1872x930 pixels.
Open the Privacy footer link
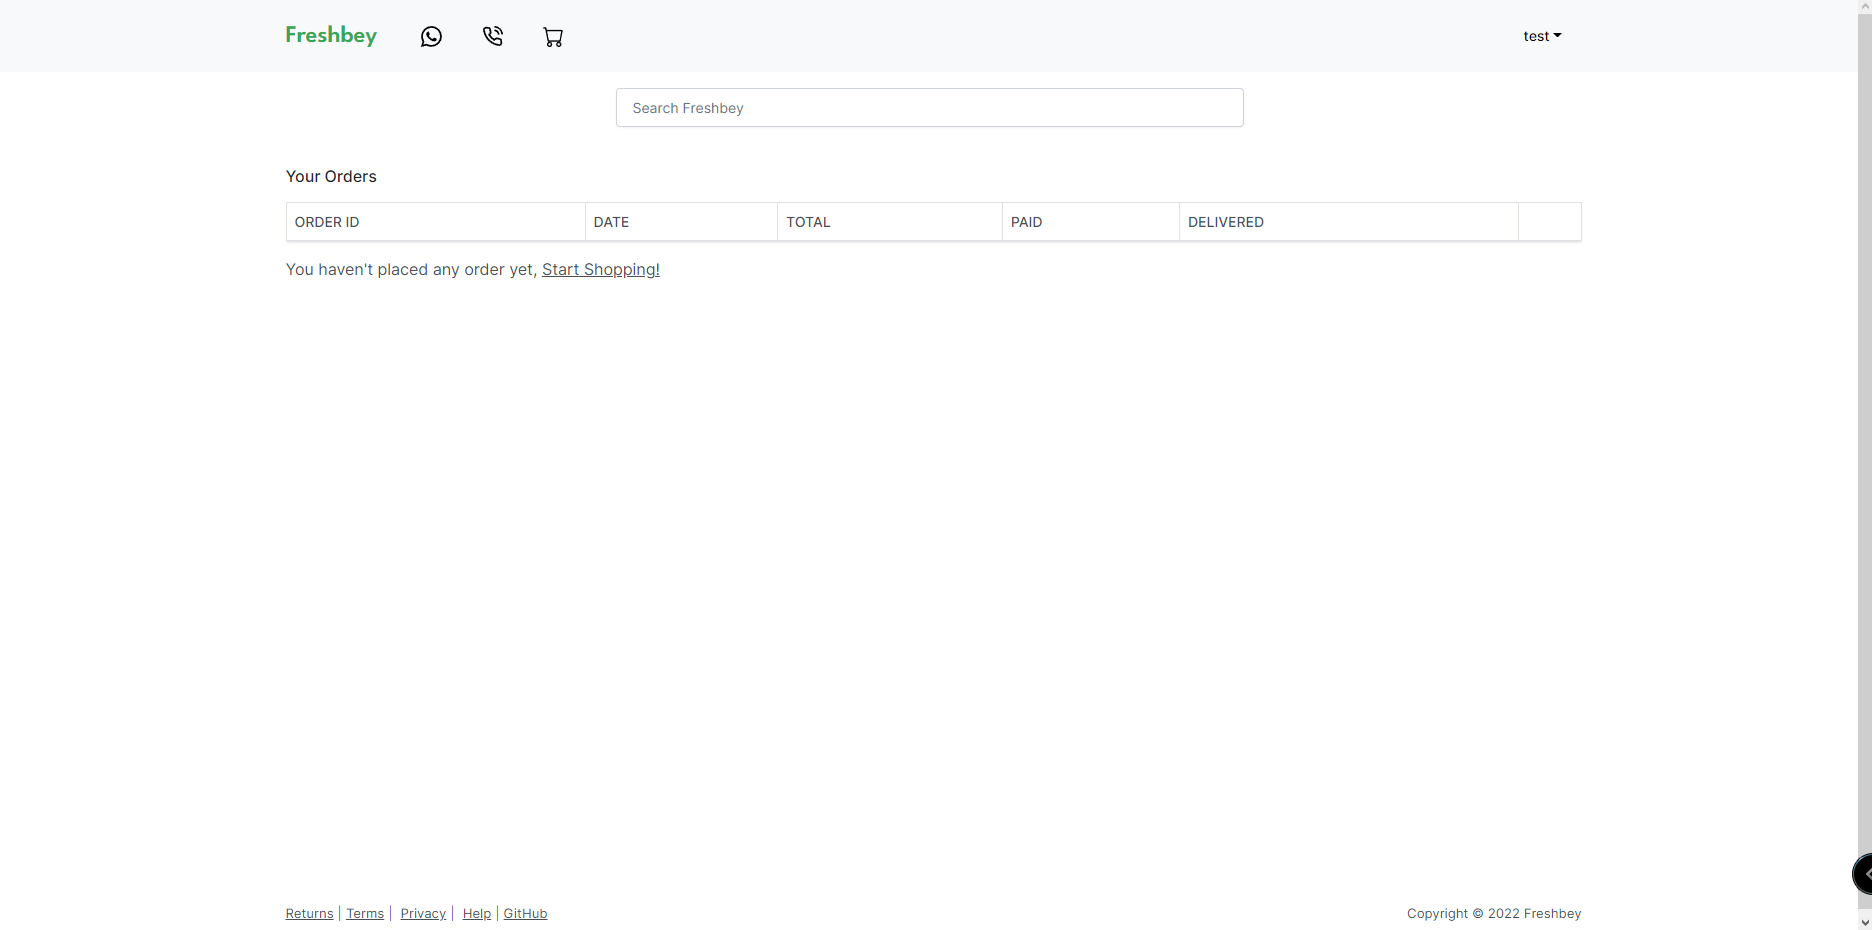pos(423,913)
